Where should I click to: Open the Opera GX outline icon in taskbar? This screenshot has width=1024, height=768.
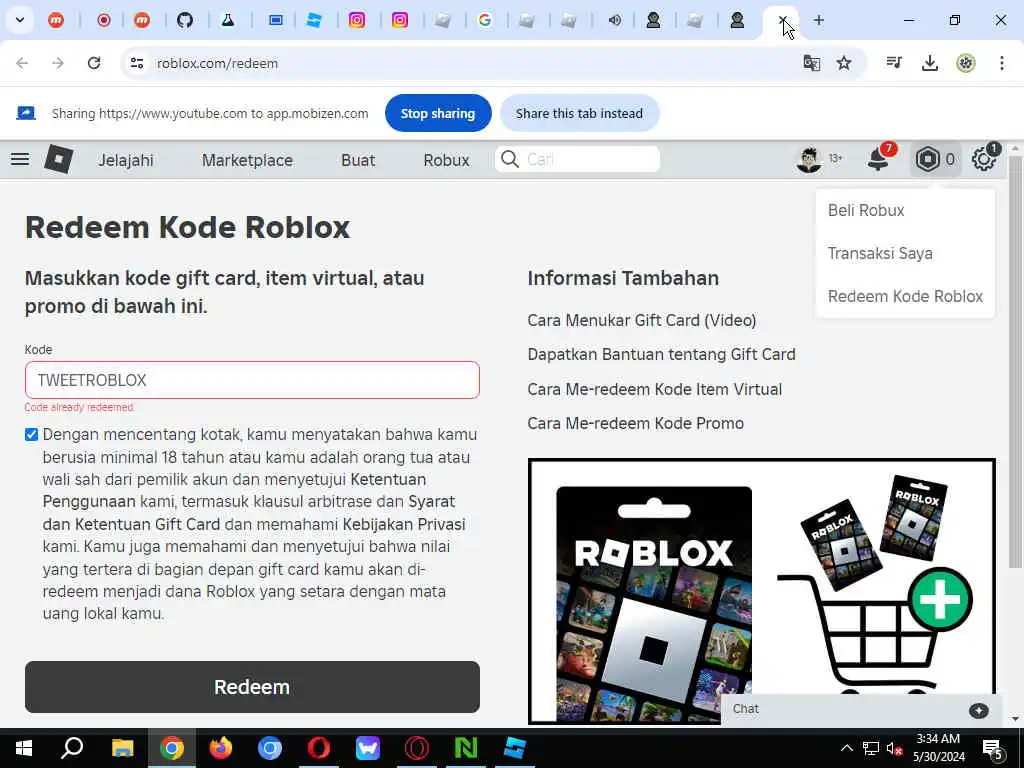(417, 748)
